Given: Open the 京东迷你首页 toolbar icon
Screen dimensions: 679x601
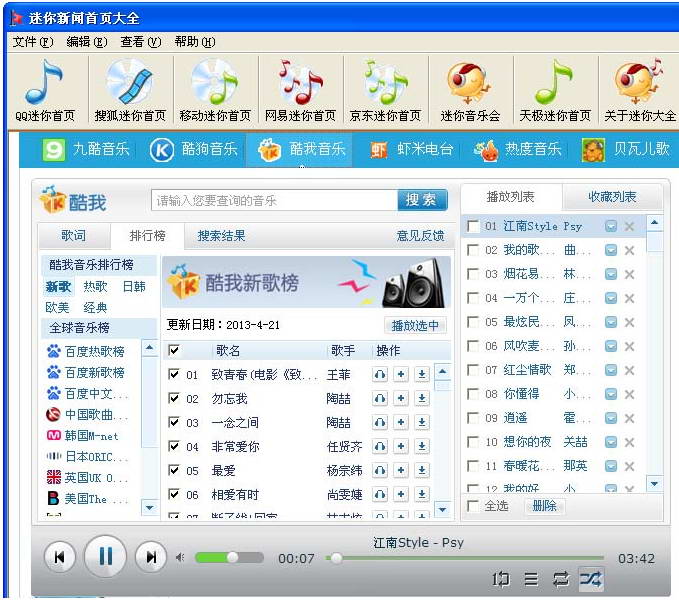Looking at the screenshot, I should (385, 91).
